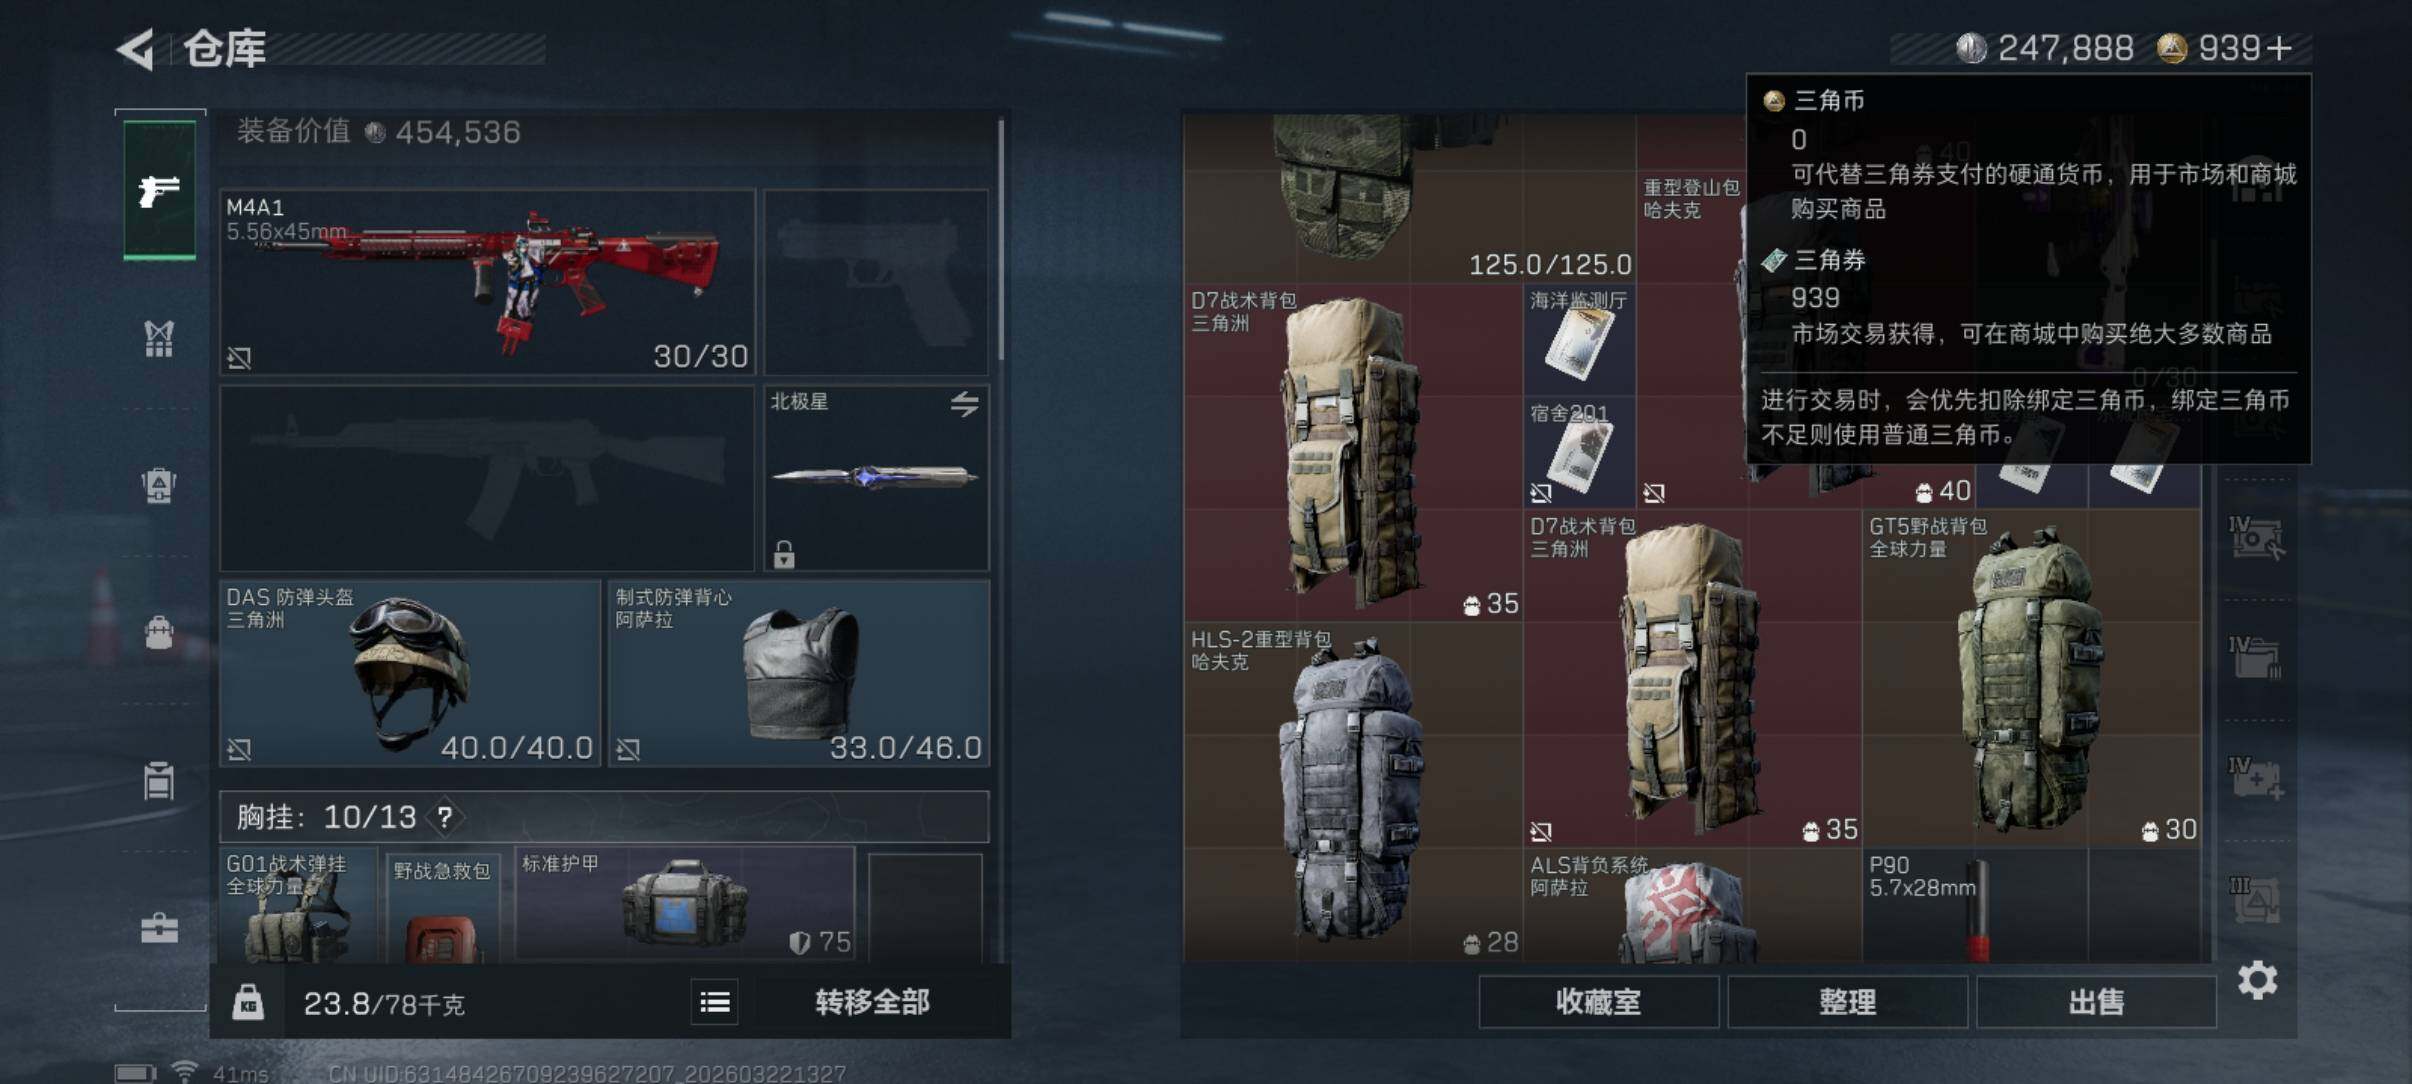Click the question mark next to 胸挂 10/13
This screenshot has width=2412, height=1084.
click(445, 818)
